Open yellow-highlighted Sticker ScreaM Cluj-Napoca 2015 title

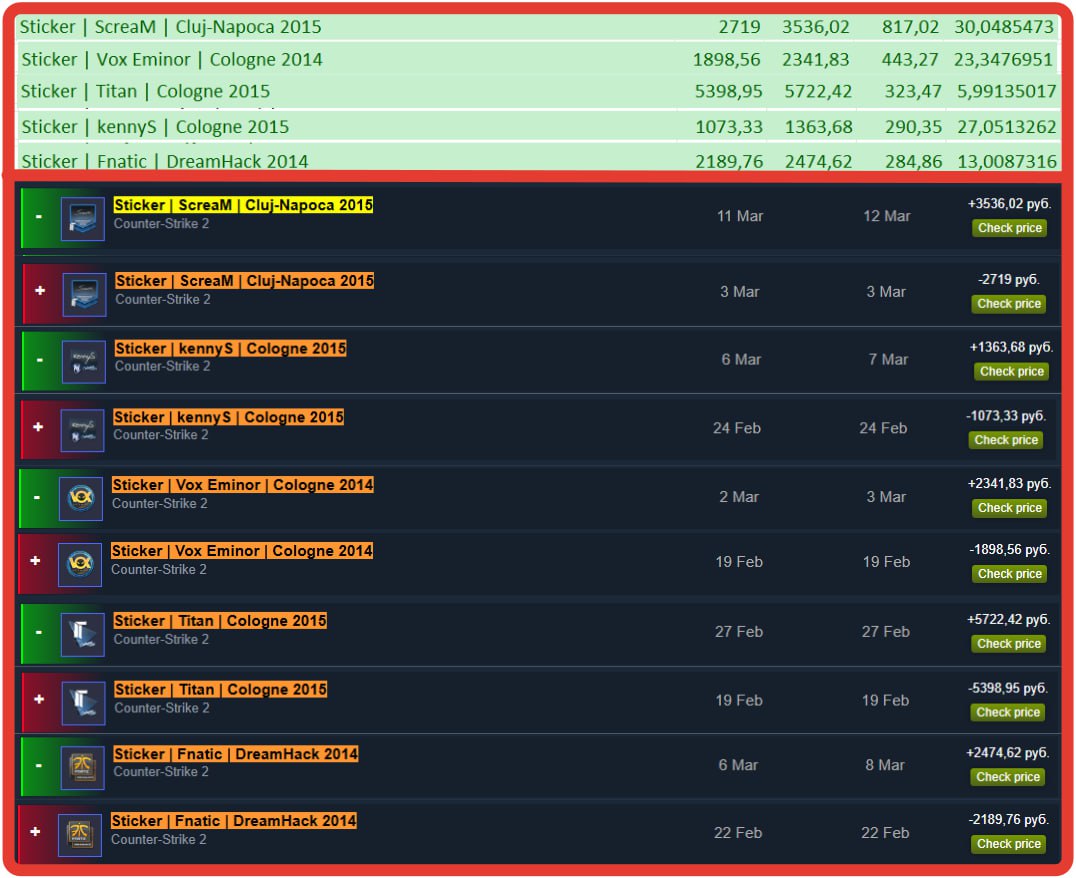pyautogui.click(x=243, y=205)
